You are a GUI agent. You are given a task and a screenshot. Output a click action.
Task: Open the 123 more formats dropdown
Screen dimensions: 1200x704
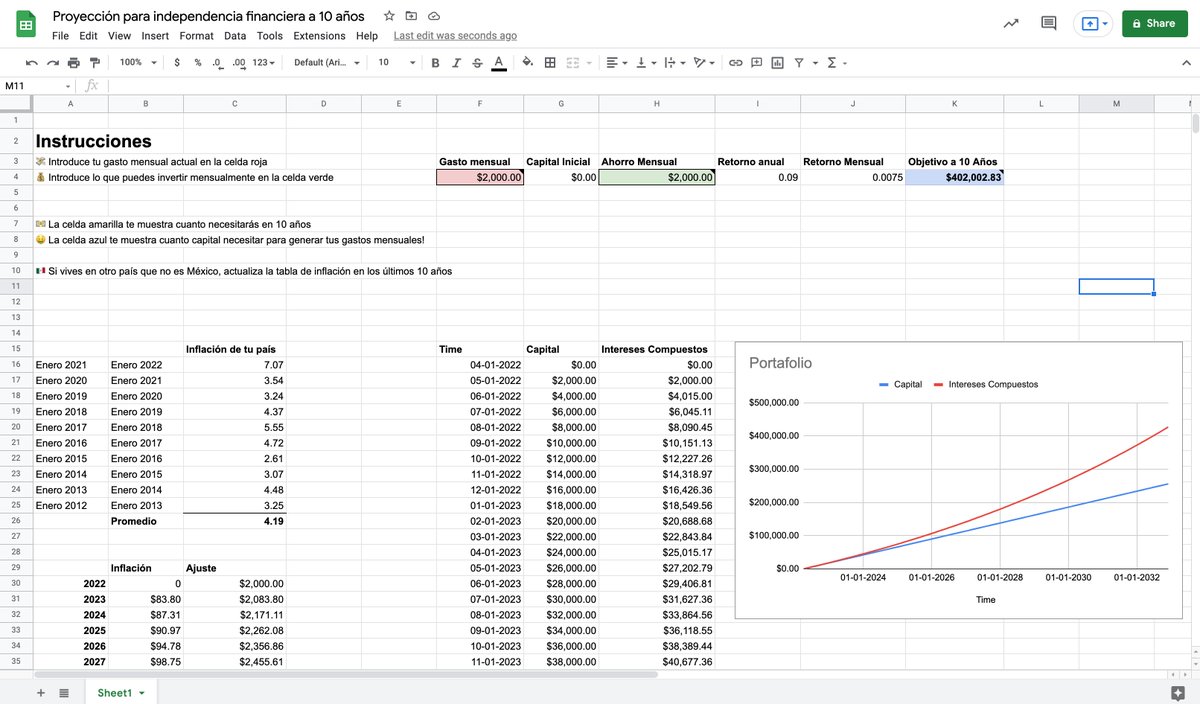(x=264, y=63)
